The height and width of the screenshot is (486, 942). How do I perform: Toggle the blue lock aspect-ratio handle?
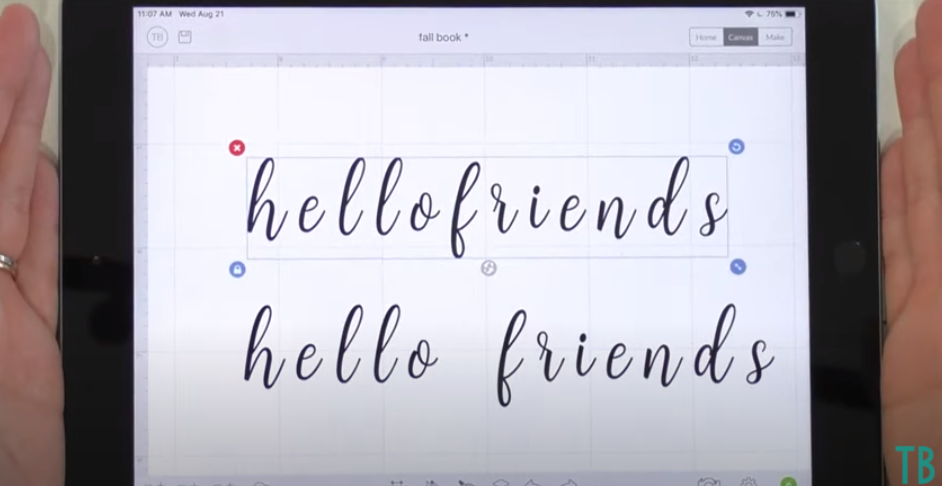[x=237, y=270]
